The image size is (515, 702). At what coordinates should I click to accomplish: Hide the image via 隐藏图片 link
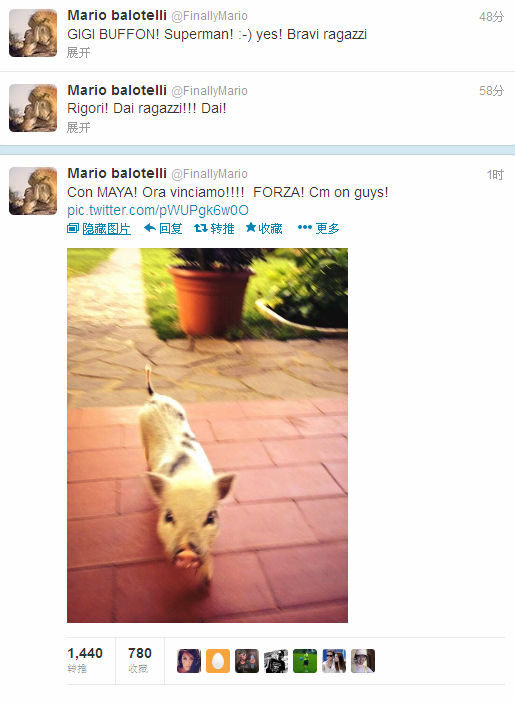point(107,229)
